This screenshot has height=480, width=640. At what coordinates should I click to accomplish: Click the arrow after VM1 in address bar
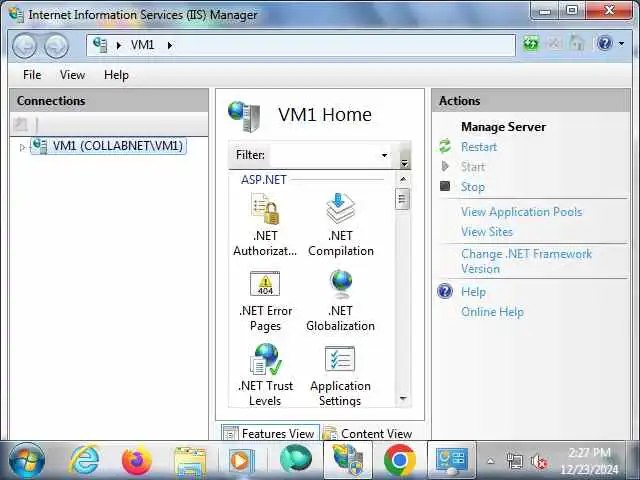[170, 45]
